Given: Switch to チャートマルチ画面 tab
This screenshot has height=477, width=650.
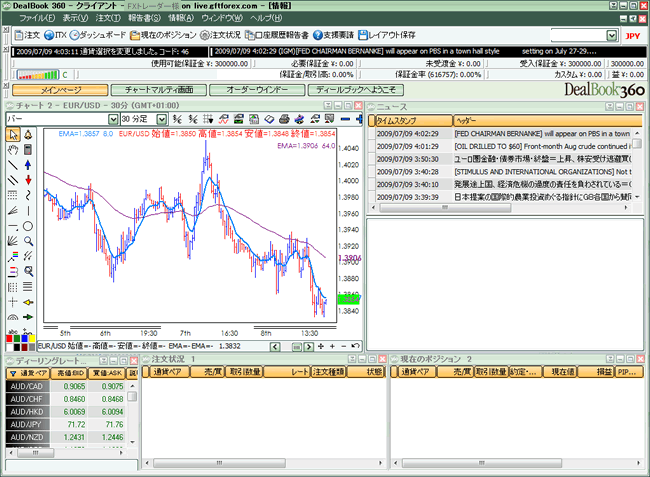Looking at the screenshot, I should 159,90.
